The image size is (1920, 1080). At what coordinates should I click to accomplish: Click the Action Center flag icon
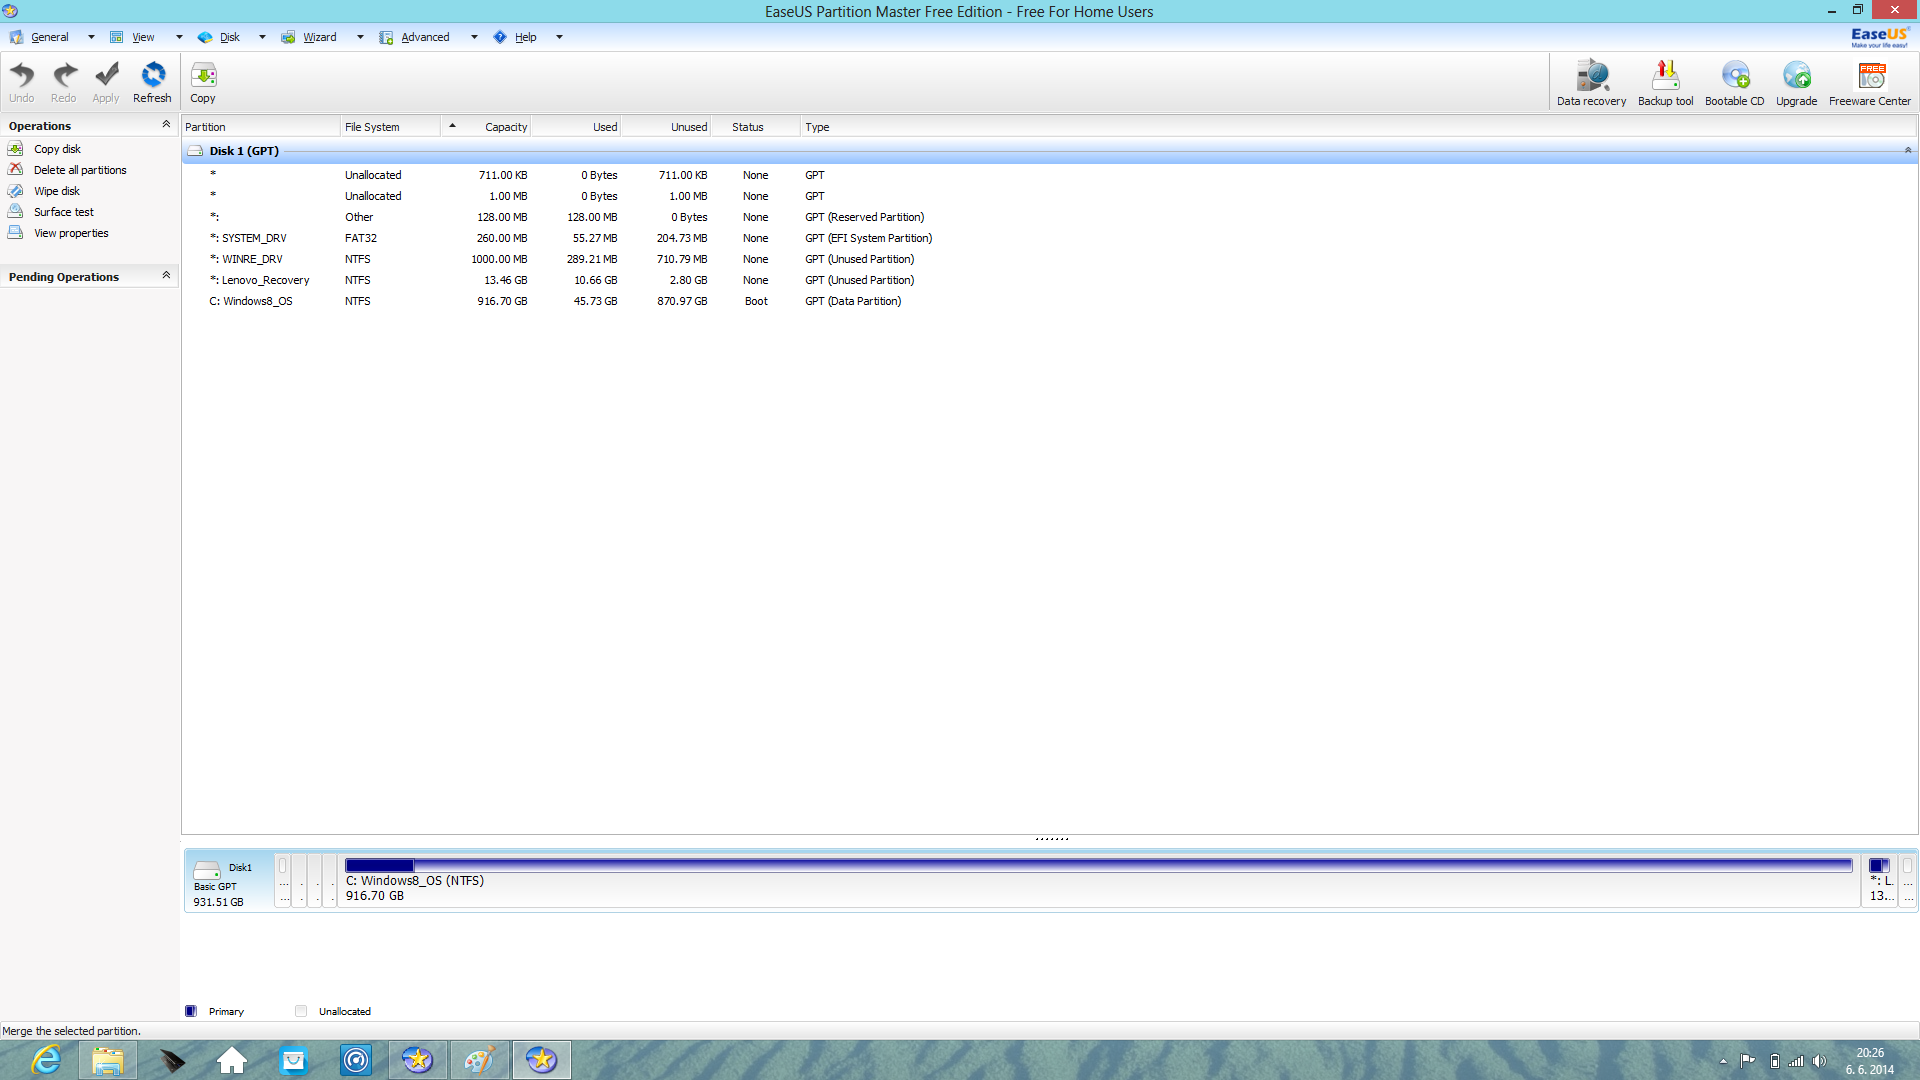1748,1061
